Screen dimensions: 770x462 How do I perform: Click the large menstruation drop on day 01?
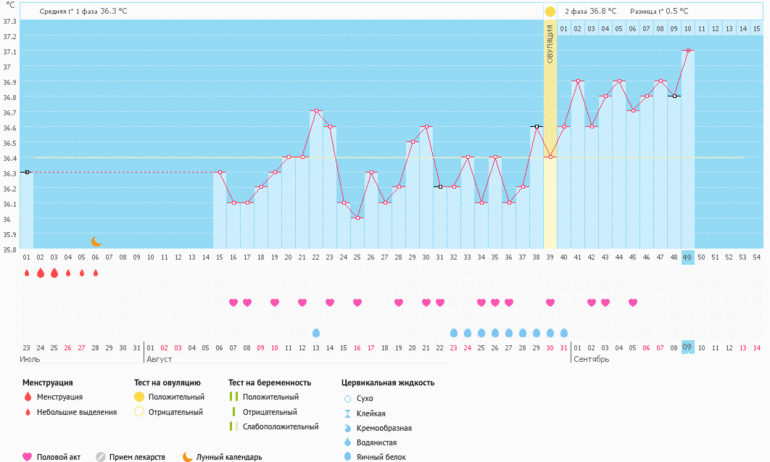(x=27, y=272)
